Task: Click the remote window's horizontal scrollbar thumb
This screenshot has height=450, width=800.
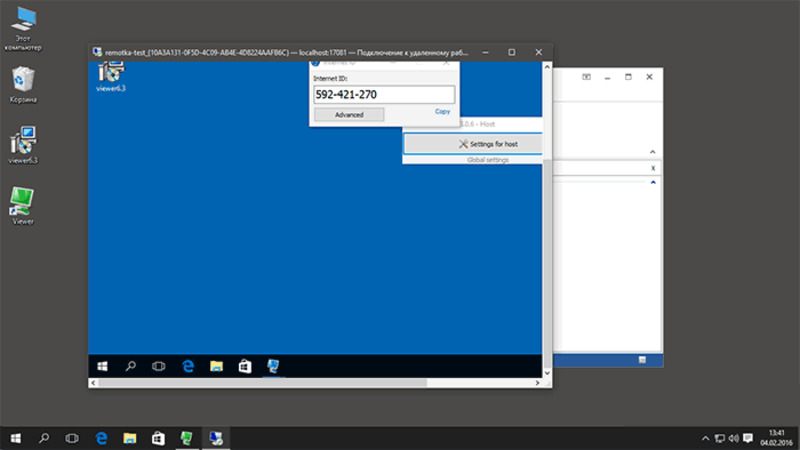Action: pos(262,383)
